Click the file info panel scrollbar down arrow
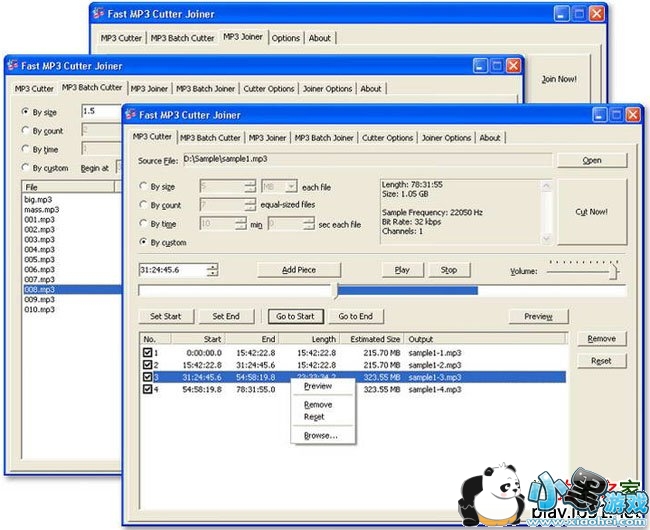Image resolution: width=650 pixels, height=530 pixels. [x=546, y=239]
